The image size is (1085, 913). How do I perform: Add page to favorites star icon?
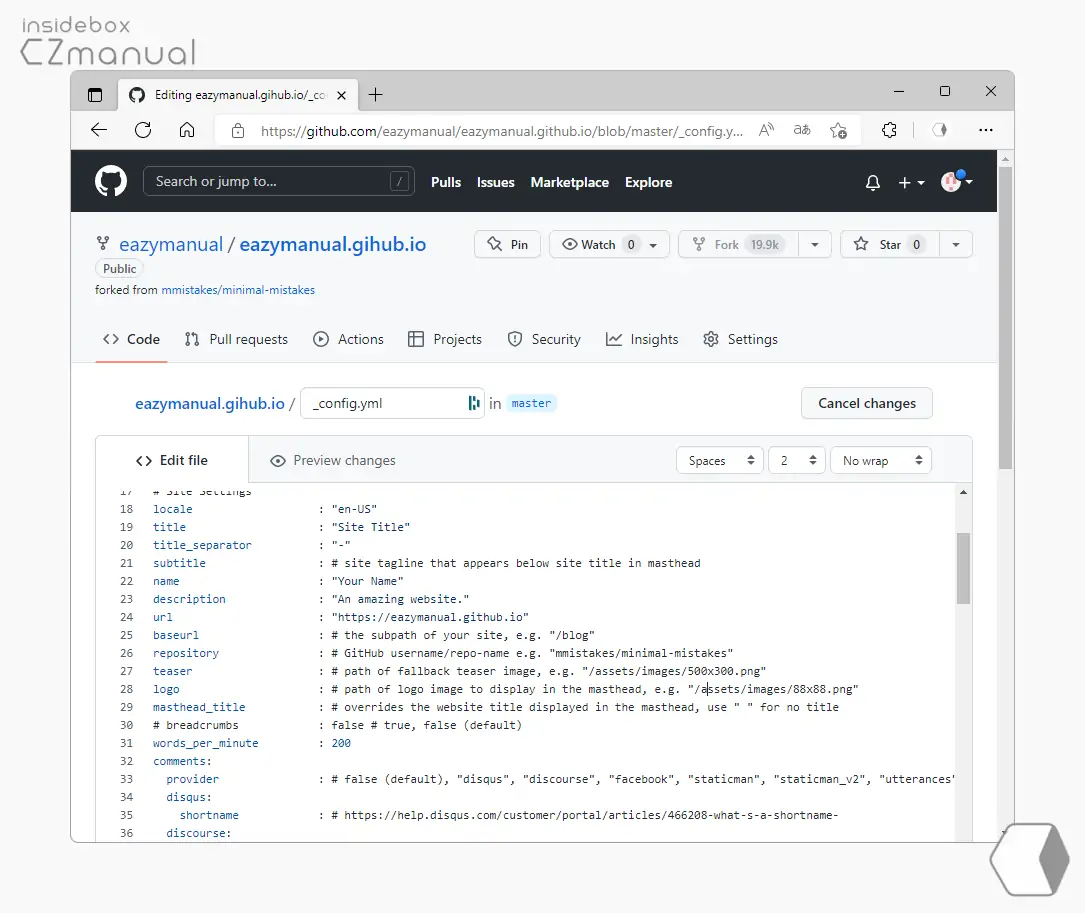(839, 130)
